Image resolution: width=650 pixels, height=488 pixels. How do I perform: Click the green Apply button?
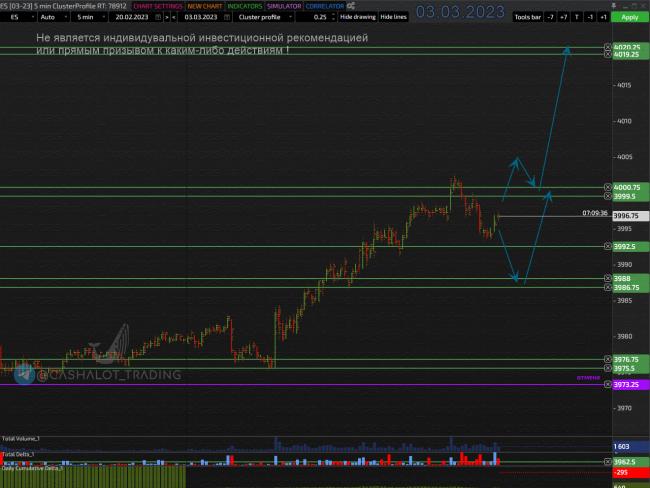pyautogui.click(x=630, y=17)
